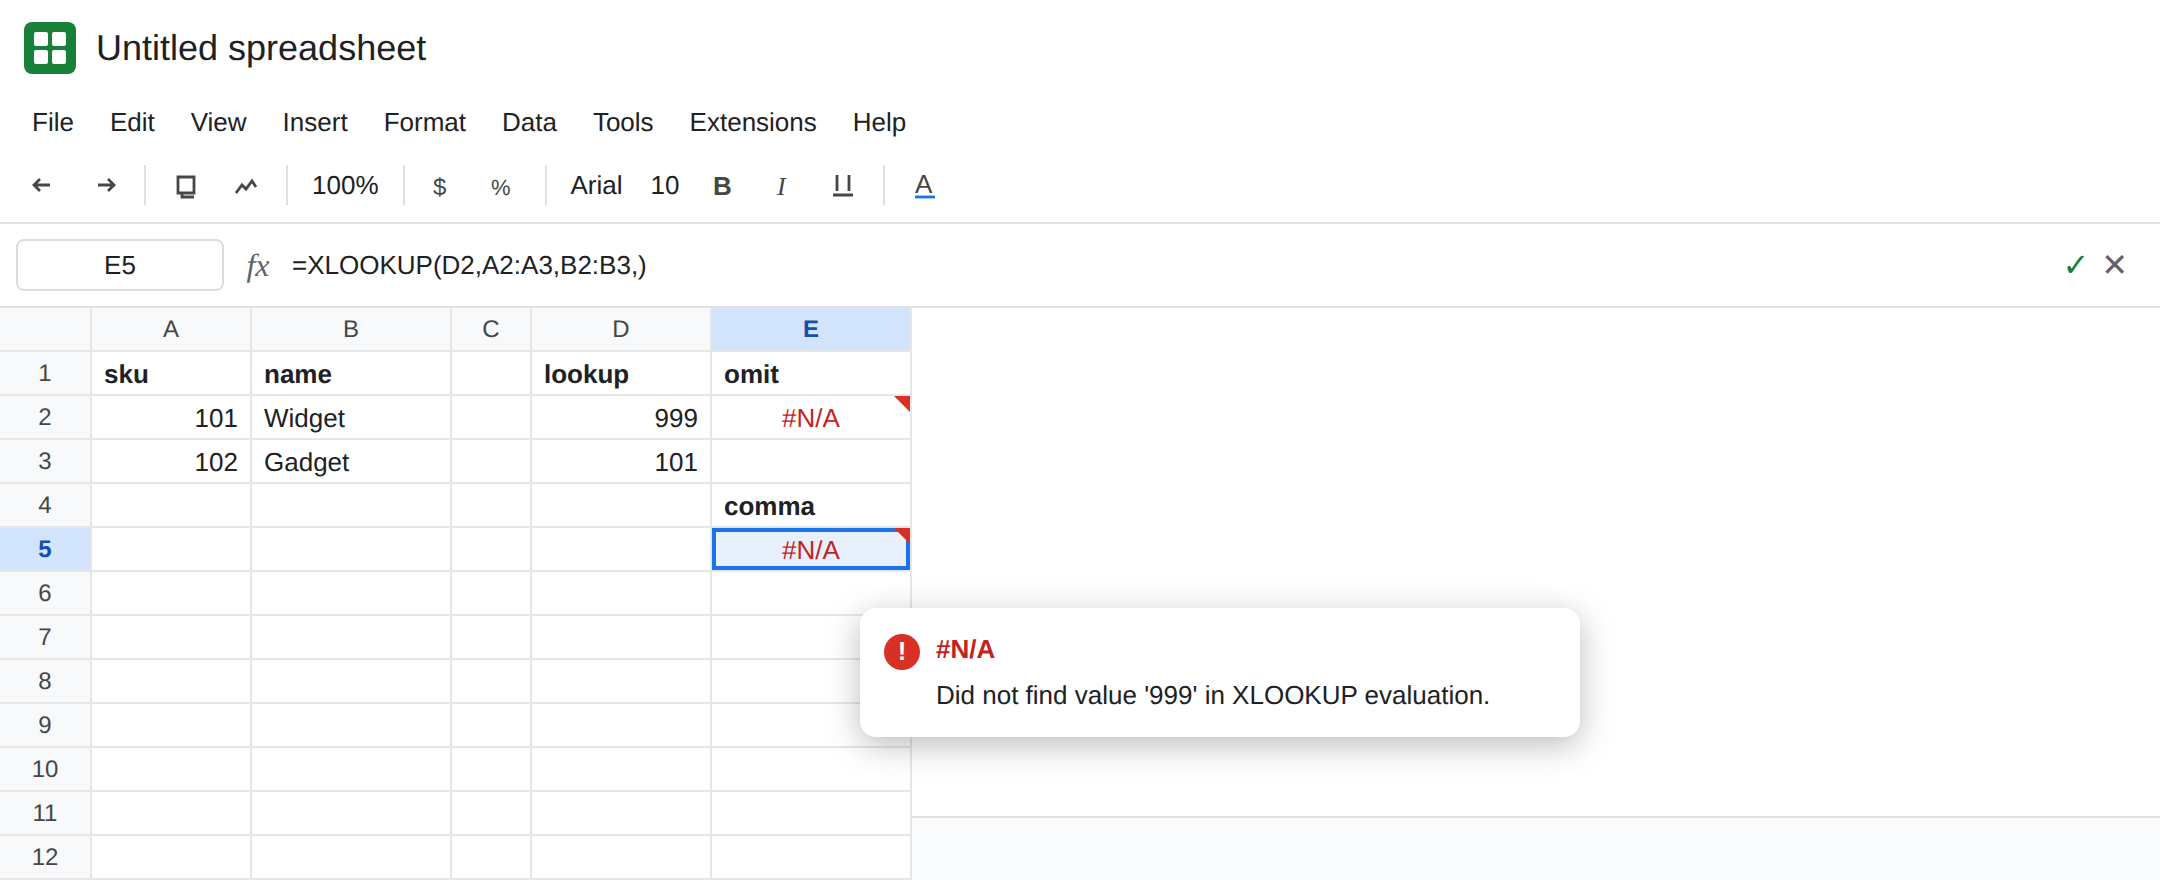Click the fx function icon
Screen dimensions: 2160x880
258,266
